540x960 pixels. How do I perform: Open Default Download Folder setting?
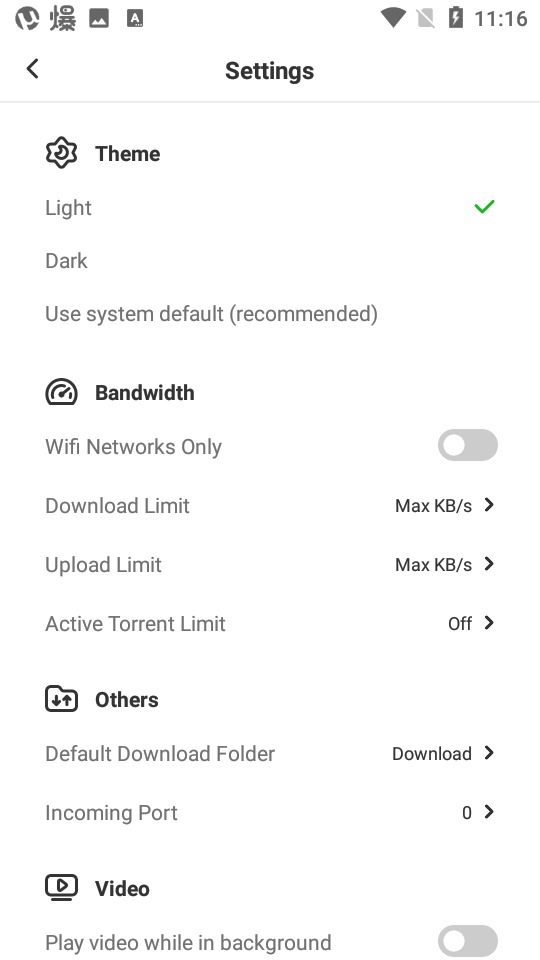(x=269, y=754)
